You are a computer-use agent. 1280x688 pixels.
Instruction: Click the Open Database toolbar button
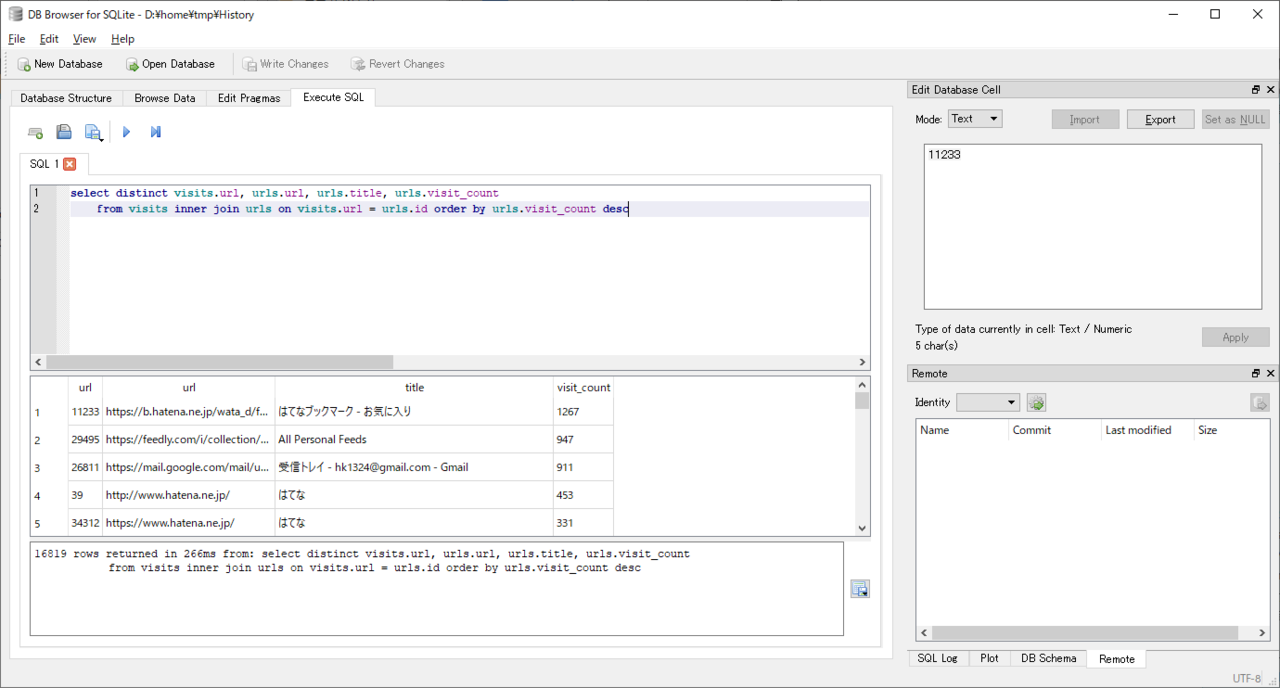[170, 64]
